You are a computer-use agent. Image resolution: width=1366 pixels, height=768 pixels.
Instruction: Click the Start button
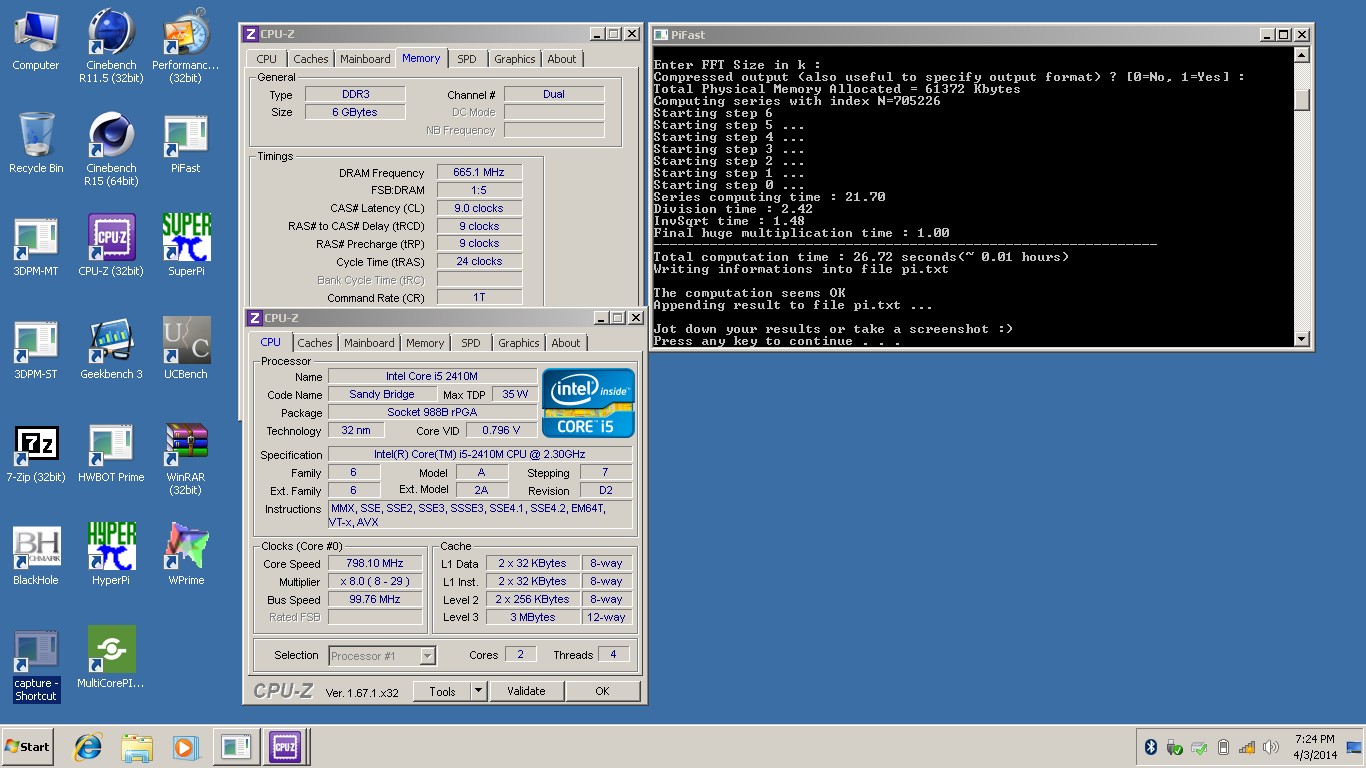27,747
